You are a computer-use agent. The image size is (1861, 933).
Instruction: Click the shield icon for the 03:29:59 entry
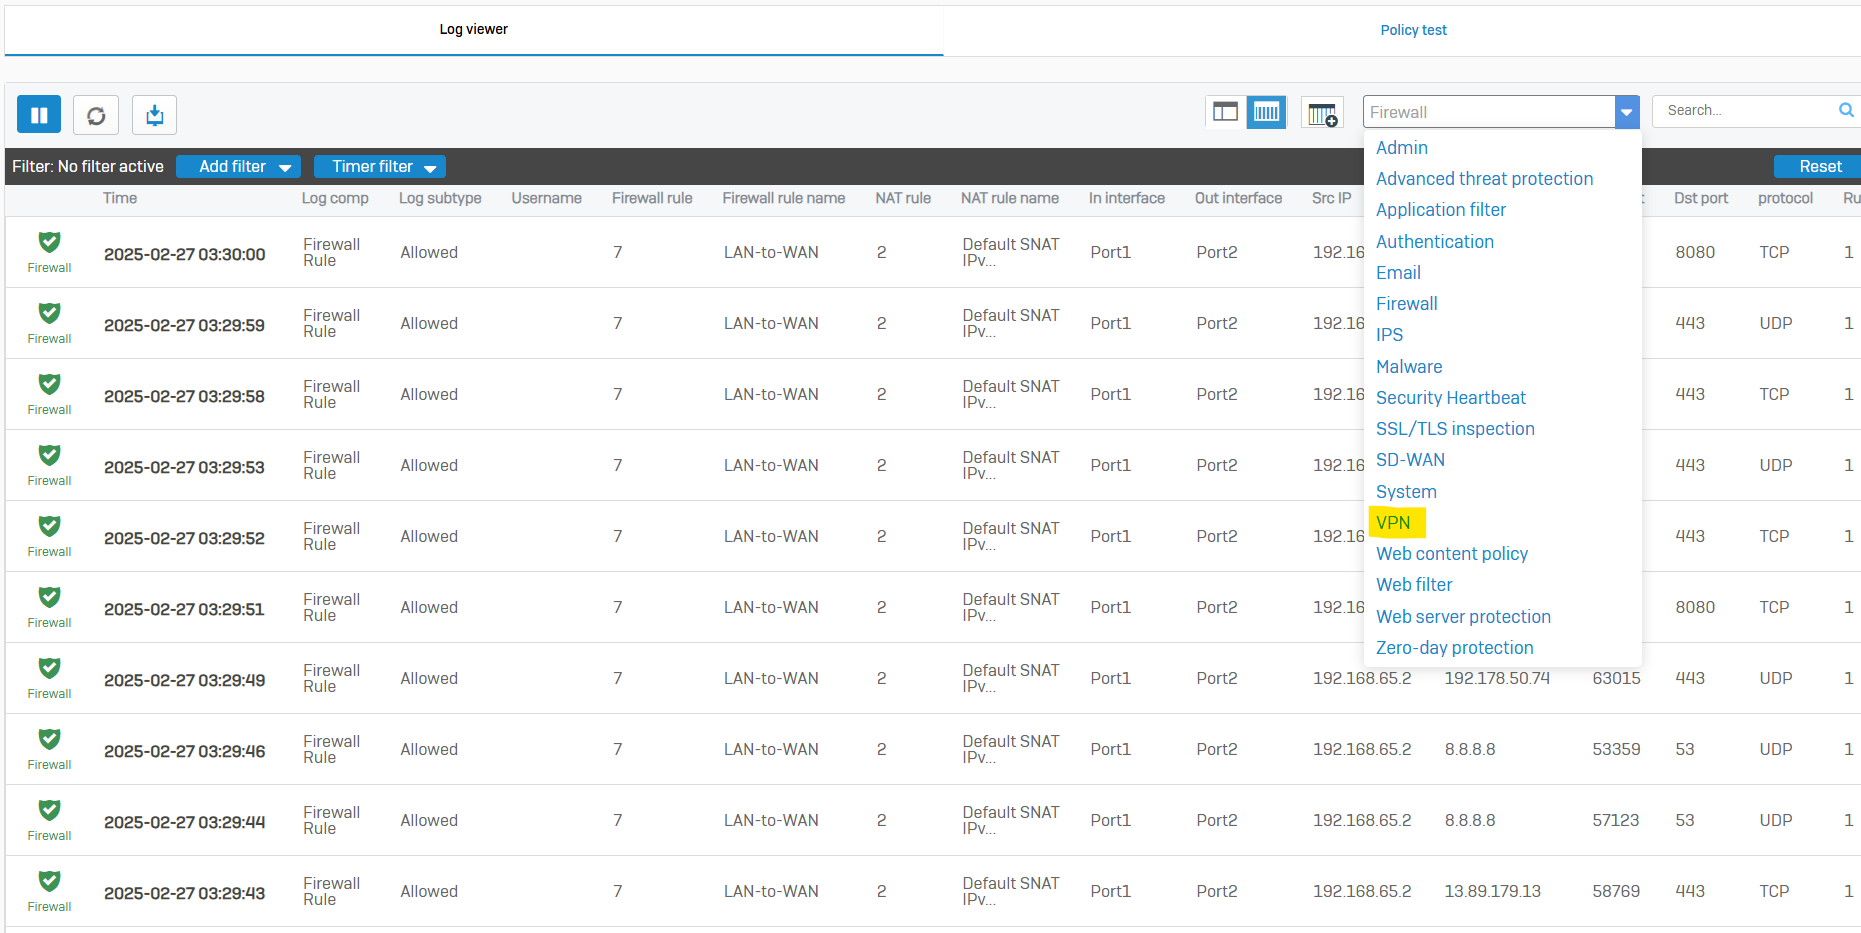pyautogui.click(x=49, y=313)
